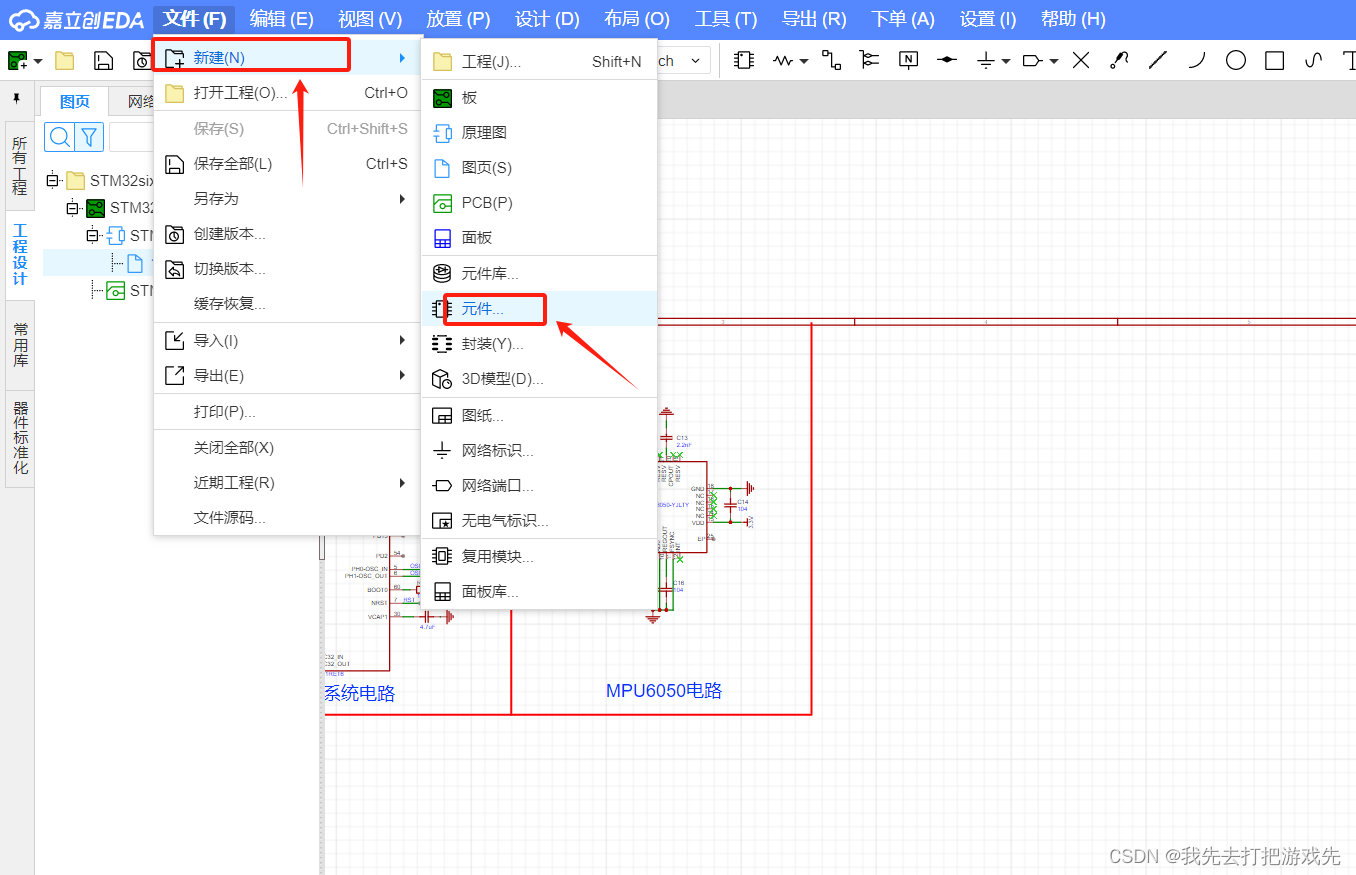Select the straight line drawing tool

[x=1158, y=60]
